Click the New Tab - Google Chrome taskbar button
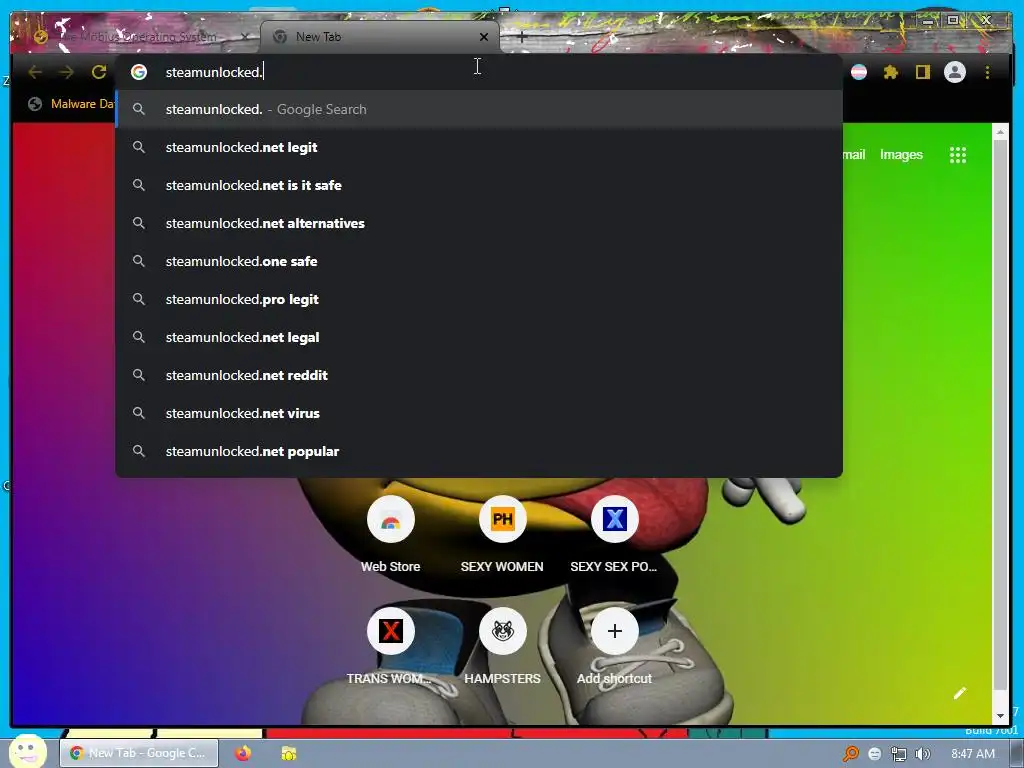Image resolution: width=1024 pixels, height=768 pixels. click(140, 753)
